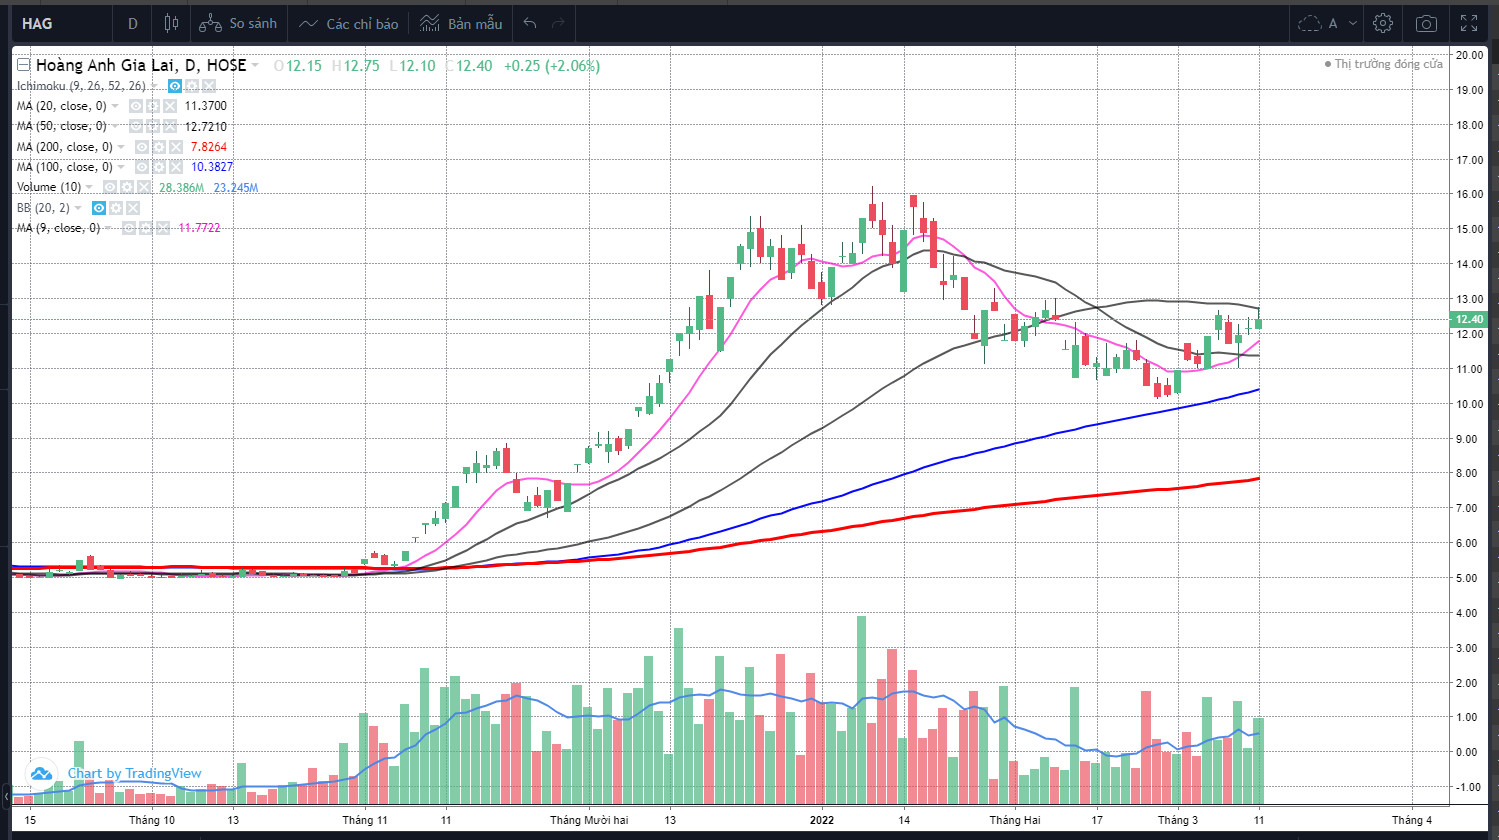Undo the last chart action
Viewport: 1499px width, 840px height.
530,23
